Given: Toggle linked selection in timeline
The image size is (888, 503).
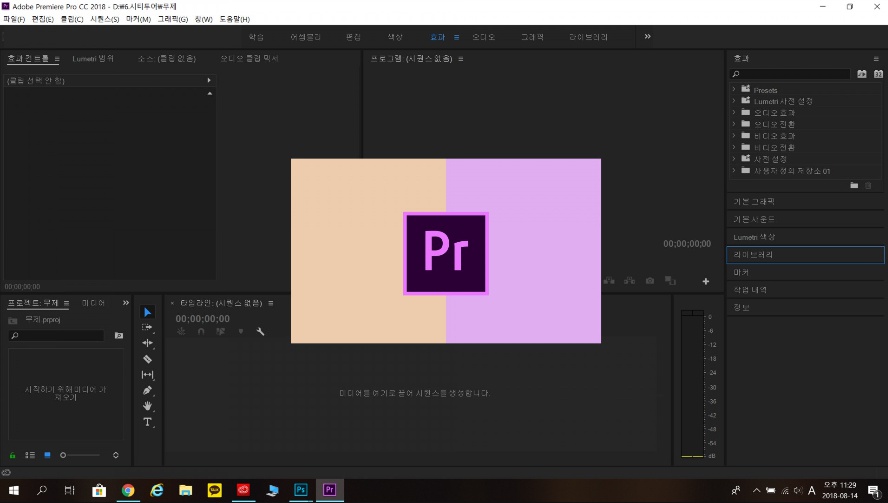Looking at the screenshot, I should [221, 332].
